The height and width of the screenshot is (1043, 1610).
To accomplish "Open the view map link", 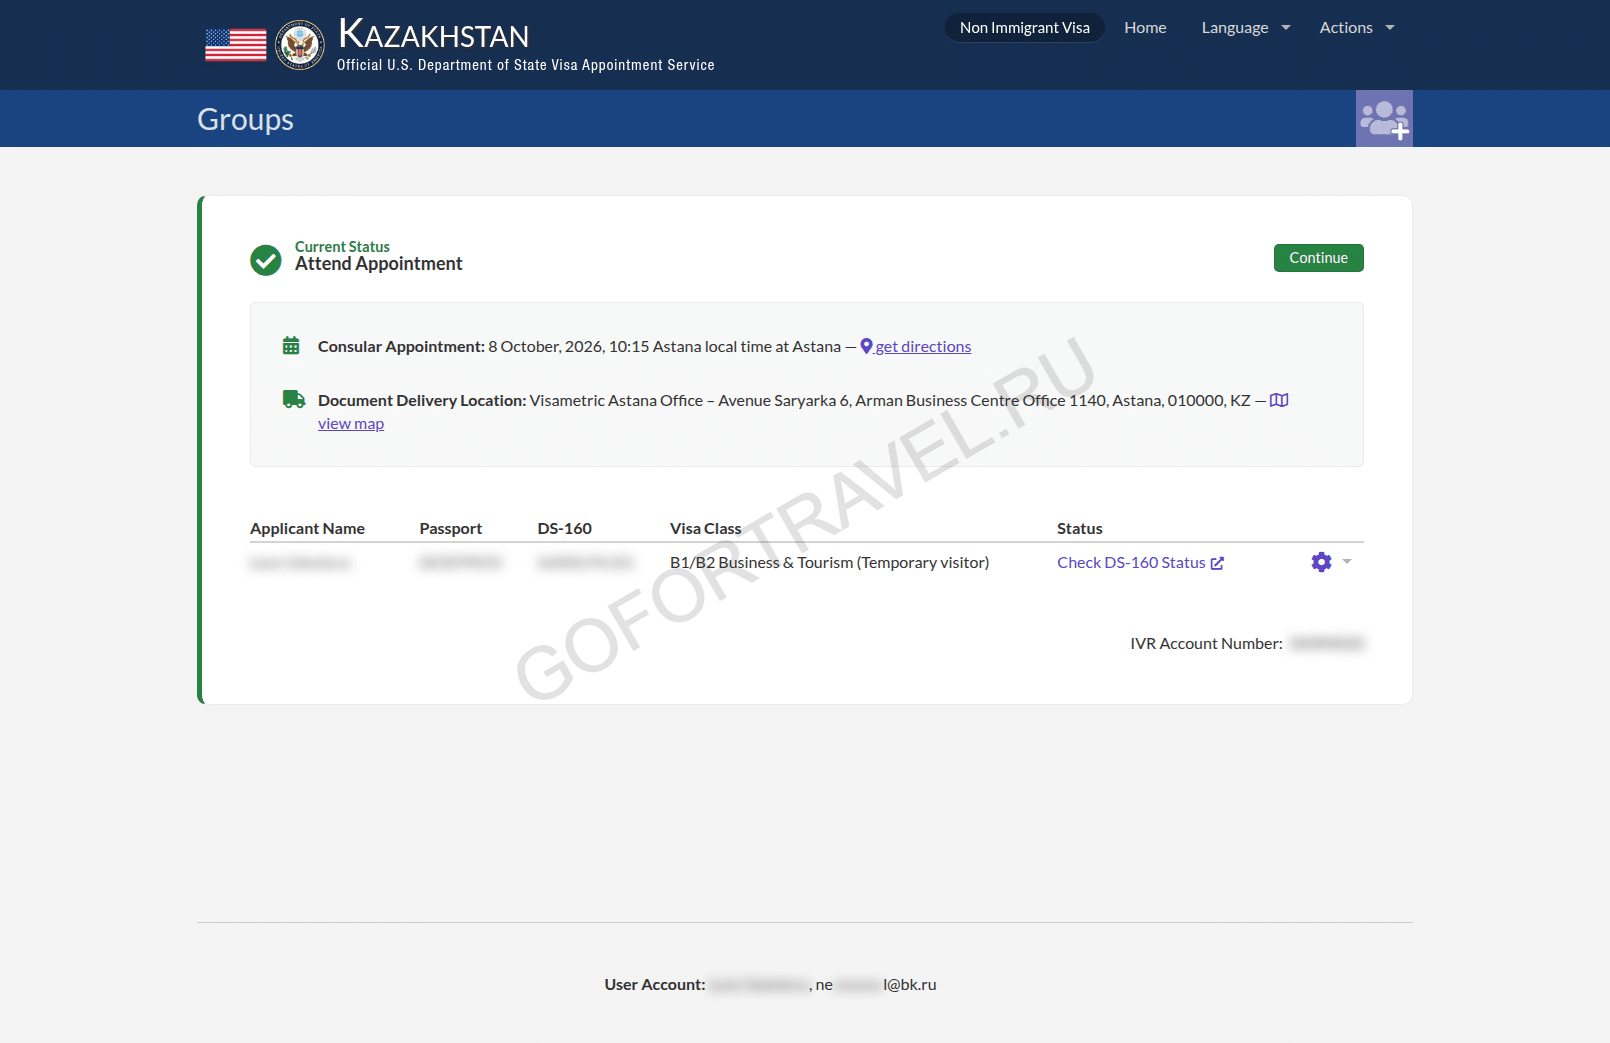I will click(351, 424).
